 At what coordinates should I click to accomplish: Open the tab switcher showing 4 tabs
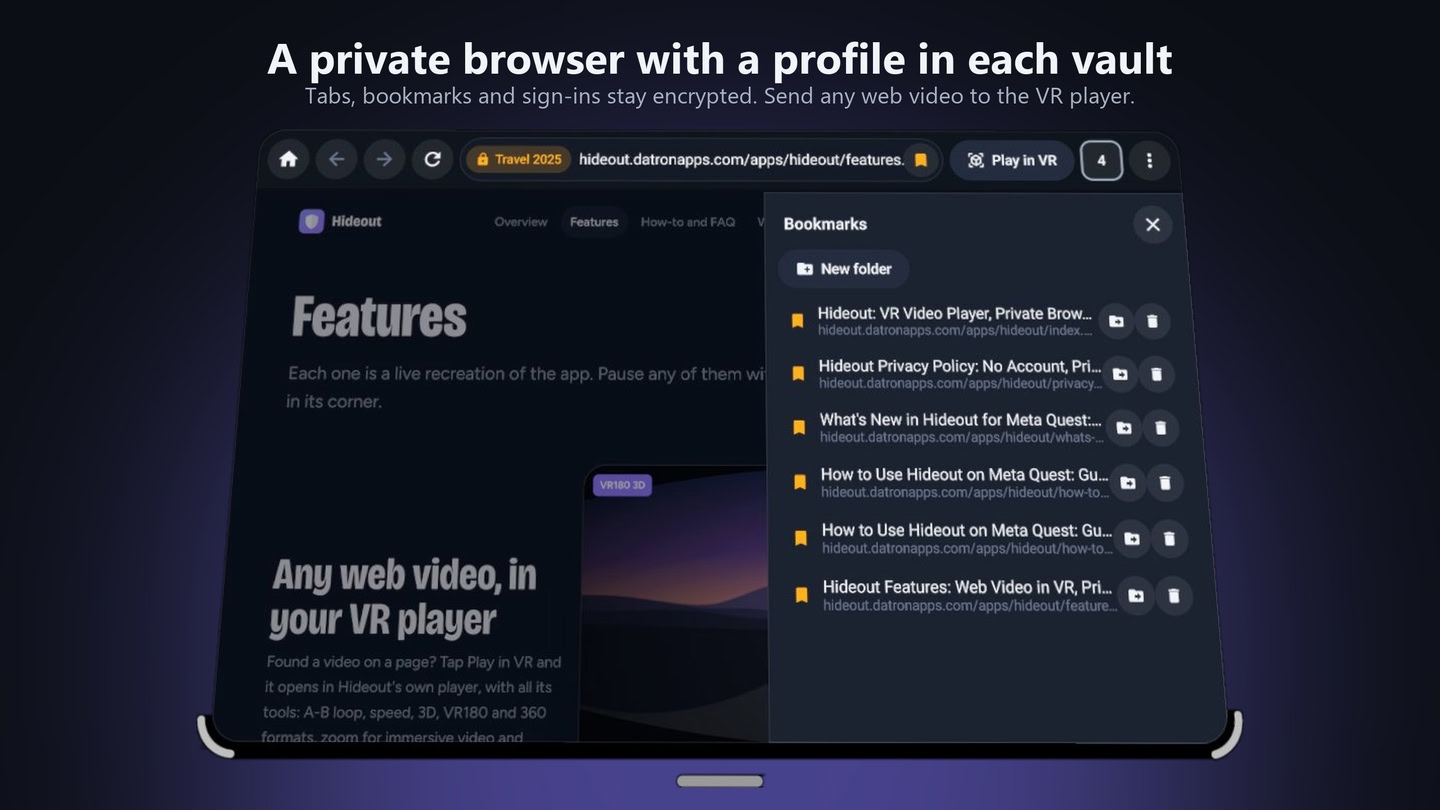tap(1101, 160)
